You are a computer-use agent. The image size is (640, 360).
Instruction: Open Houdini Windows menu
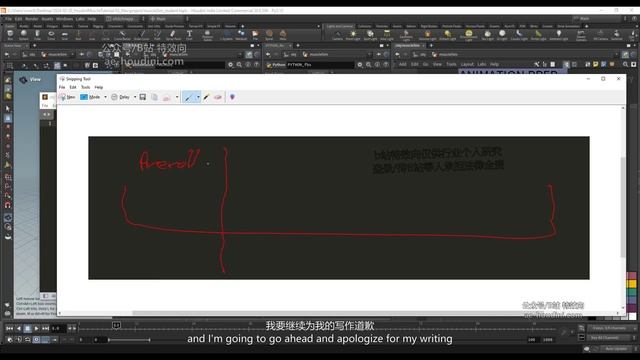click(x=64, y=19)
